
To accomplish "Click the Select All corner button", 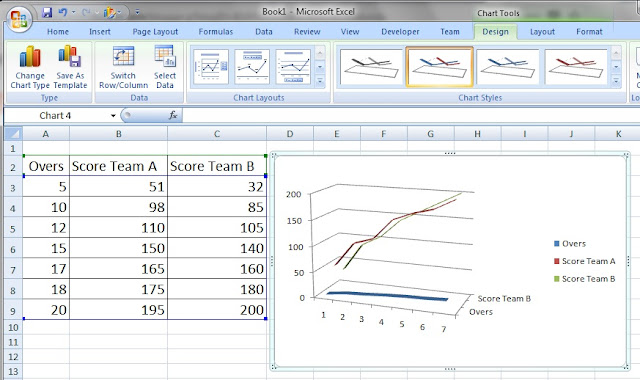I will [13, 133].
